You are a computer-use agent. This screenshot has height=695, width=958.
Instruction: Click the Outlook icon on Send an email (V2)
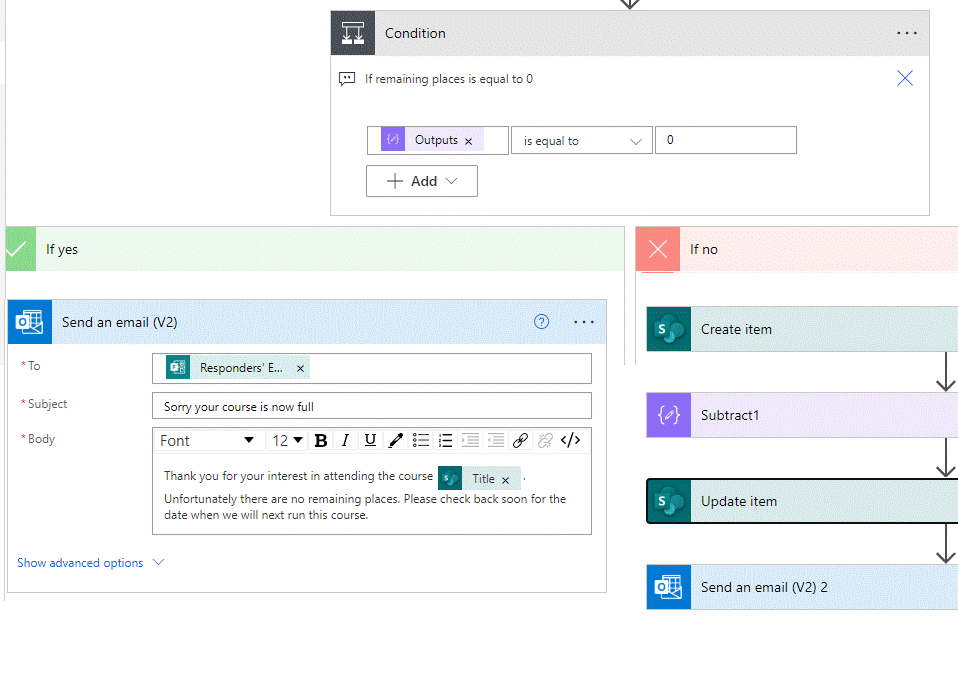click(x=30, y=322)
